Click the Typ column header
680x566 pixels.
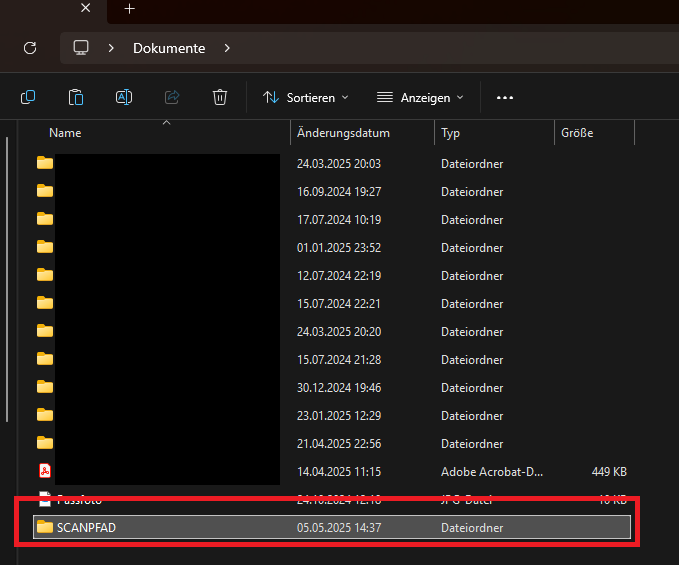[x=451, y=133]
